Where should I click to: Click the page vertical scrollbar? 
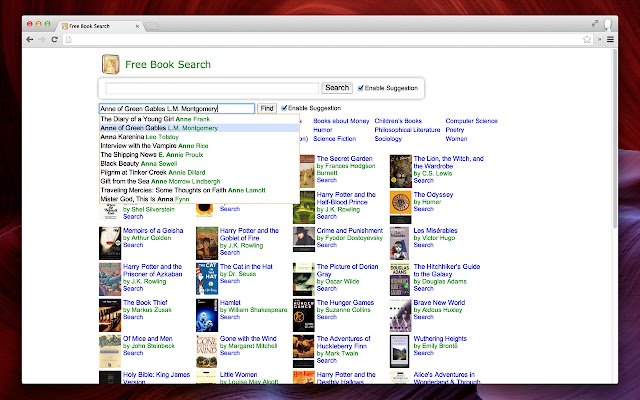pos(615,139)
